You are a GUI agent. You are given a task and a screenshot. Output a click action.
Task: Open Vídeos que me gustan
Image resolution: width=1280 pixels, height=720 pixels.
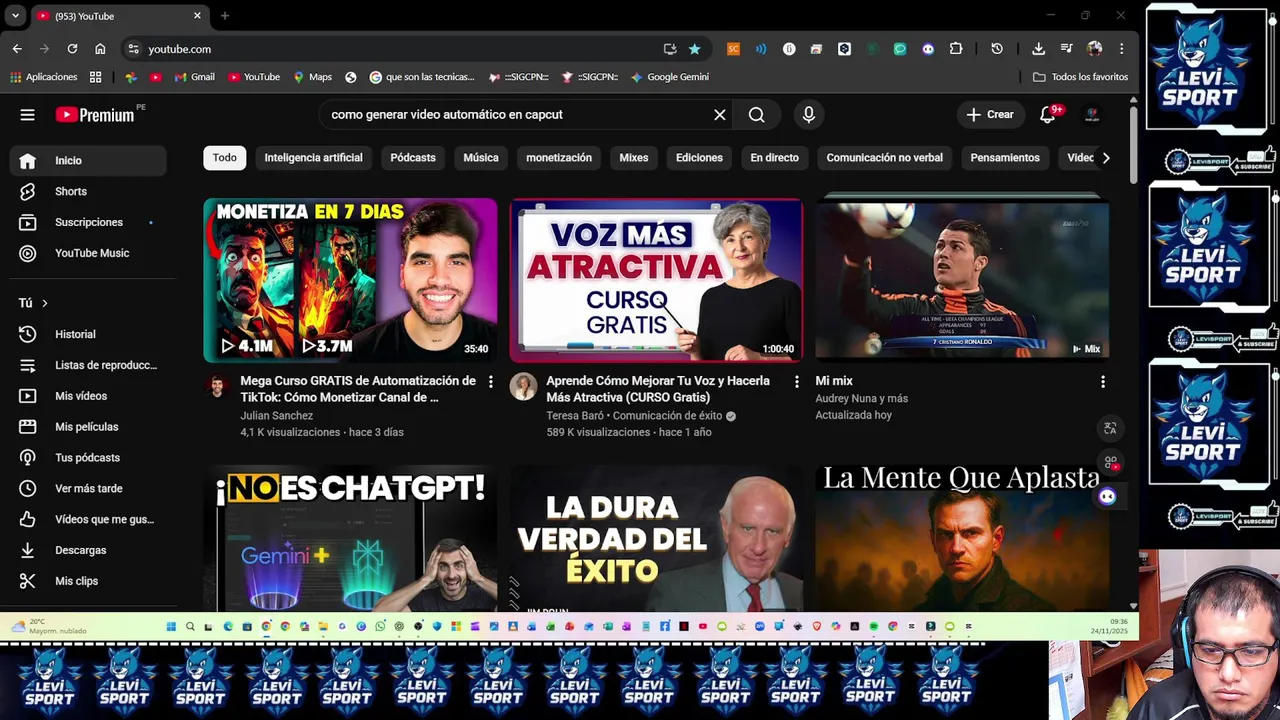(88, 519)
